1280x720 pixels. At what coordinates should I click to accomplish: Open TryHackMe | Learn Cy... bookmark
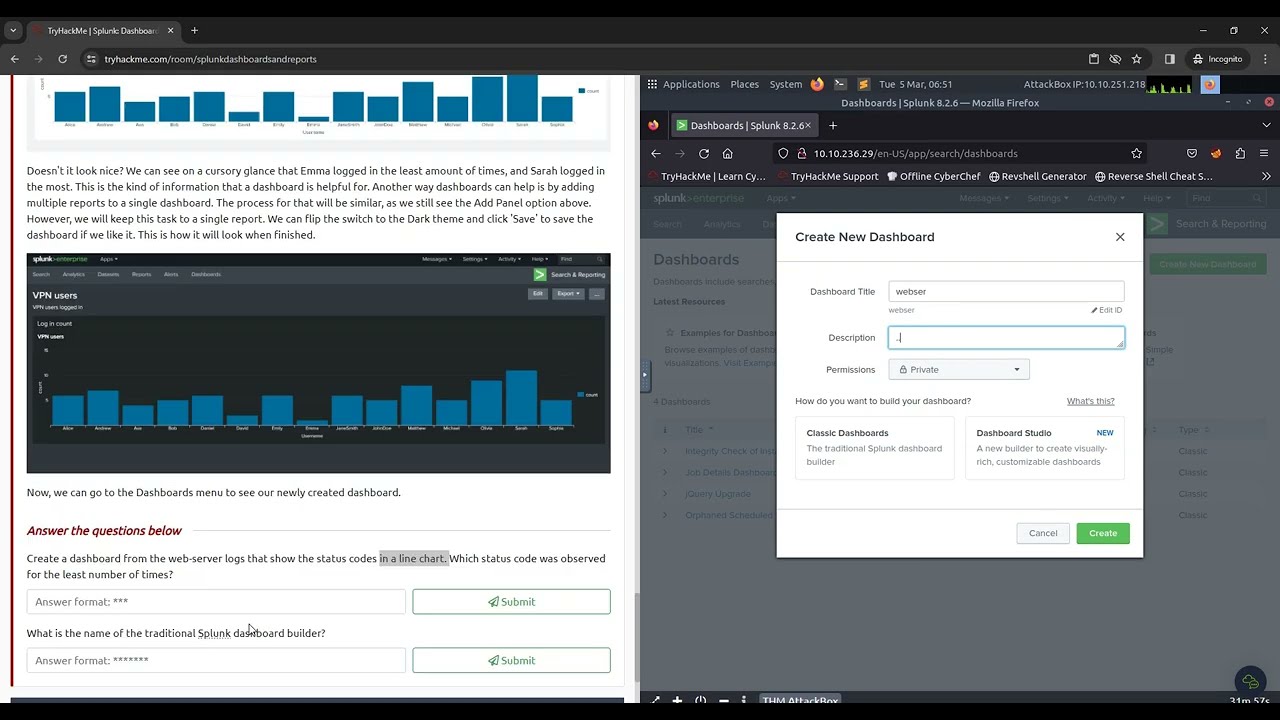click(706, 176)
